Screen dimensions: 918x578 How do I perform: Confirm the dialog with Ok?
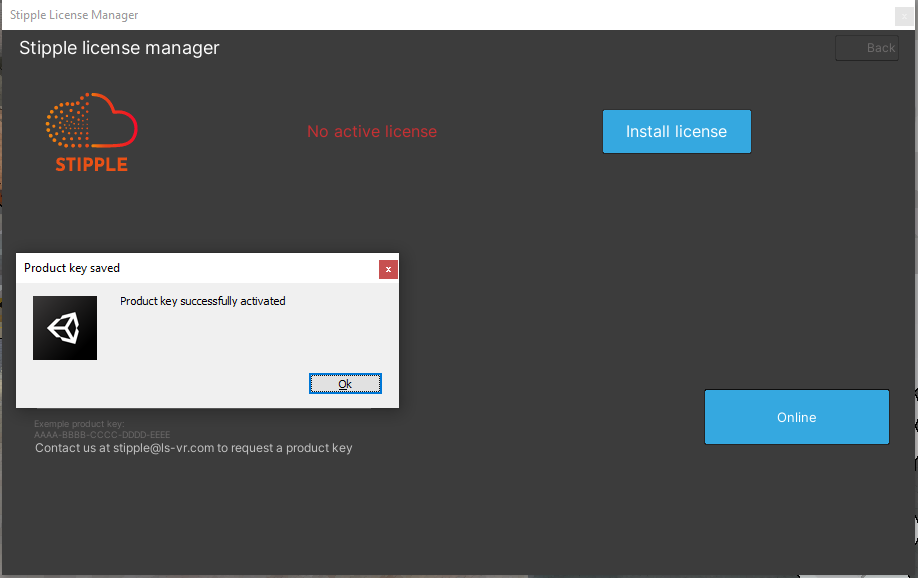[x=345, y=384]
